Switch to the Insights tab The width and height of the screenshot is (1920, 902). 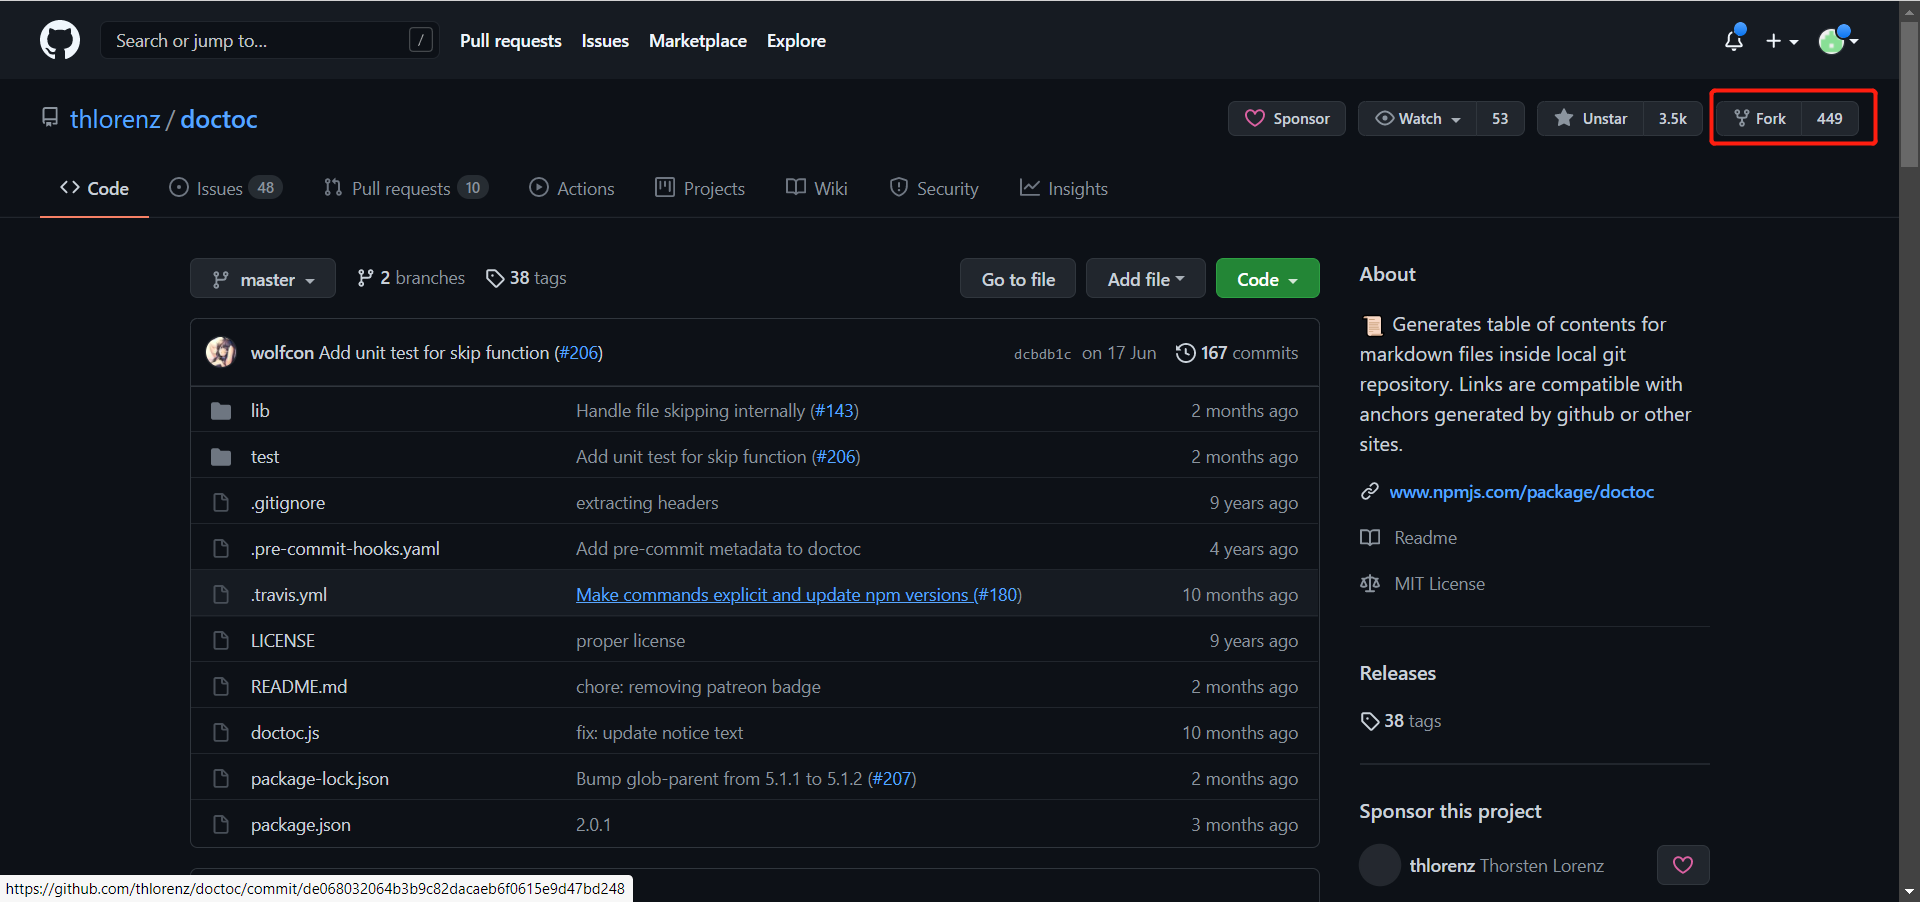pos(1064,188)
